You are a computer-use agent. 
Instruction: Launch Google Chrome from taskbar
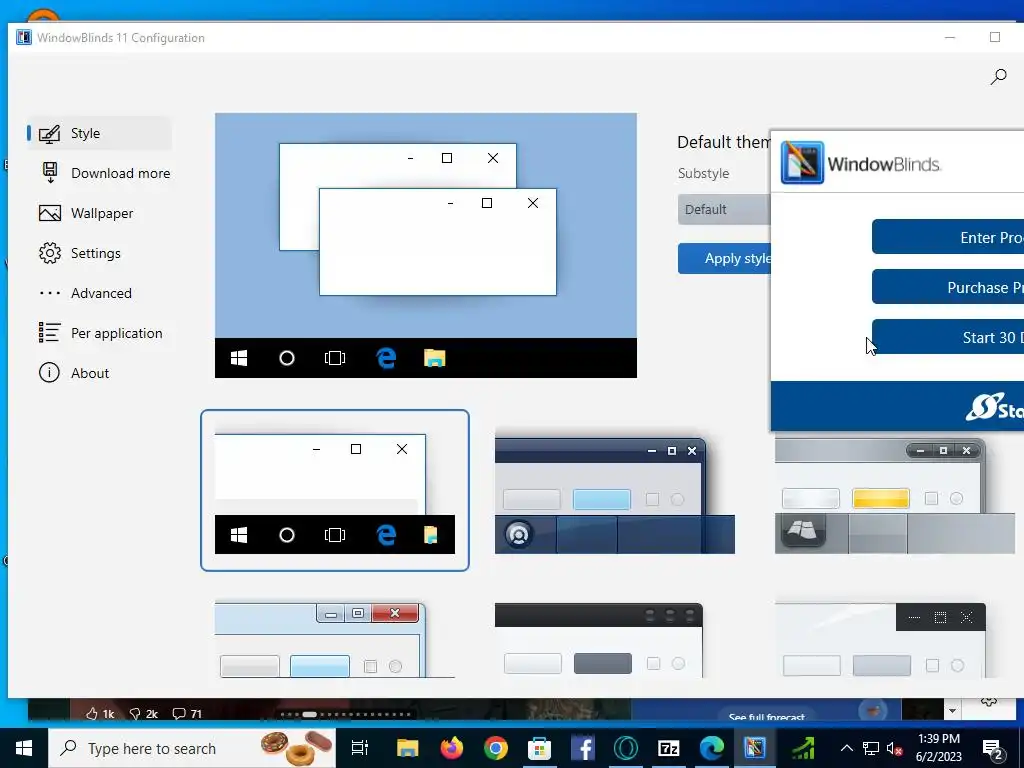point(496,748)
